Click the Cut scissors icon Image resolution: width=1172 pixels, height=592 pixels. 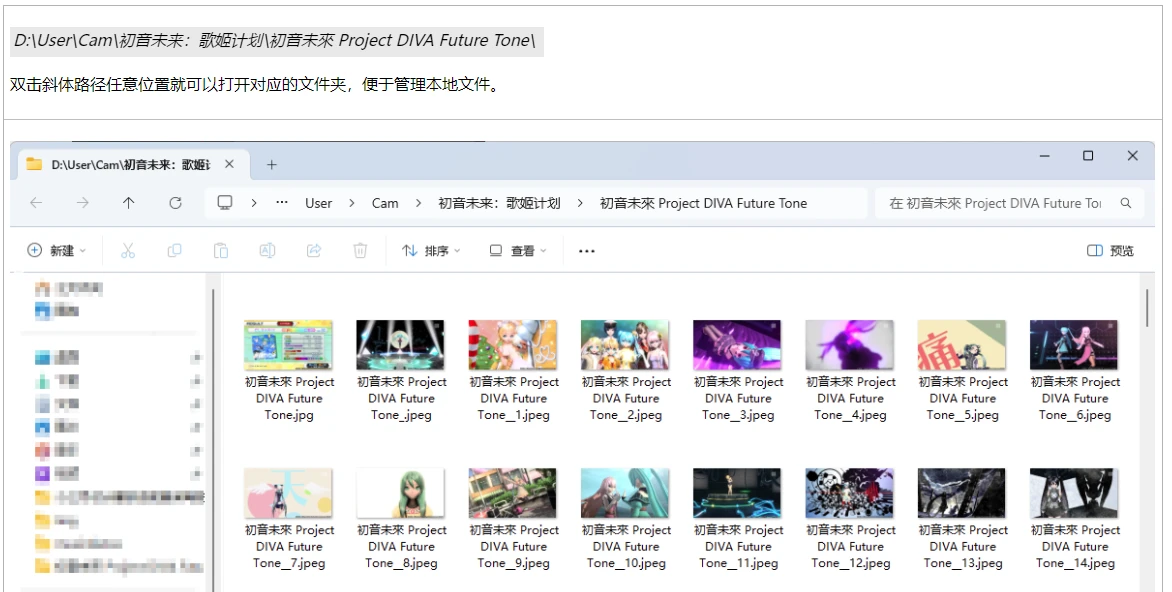(x=128, y=250)
